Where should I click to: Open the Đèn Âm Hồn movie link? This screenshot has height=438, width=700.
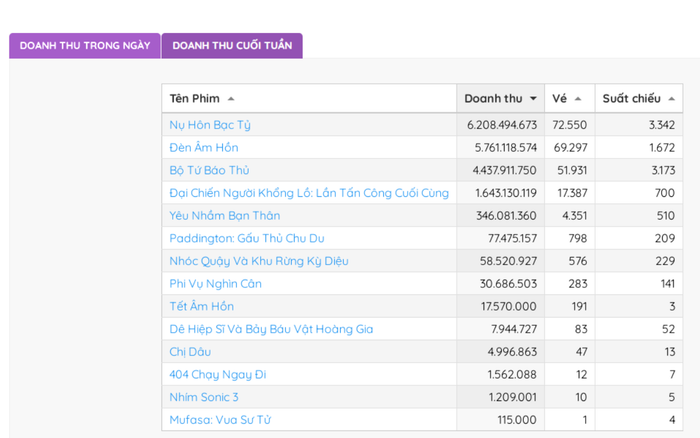(x=204, y=148)
